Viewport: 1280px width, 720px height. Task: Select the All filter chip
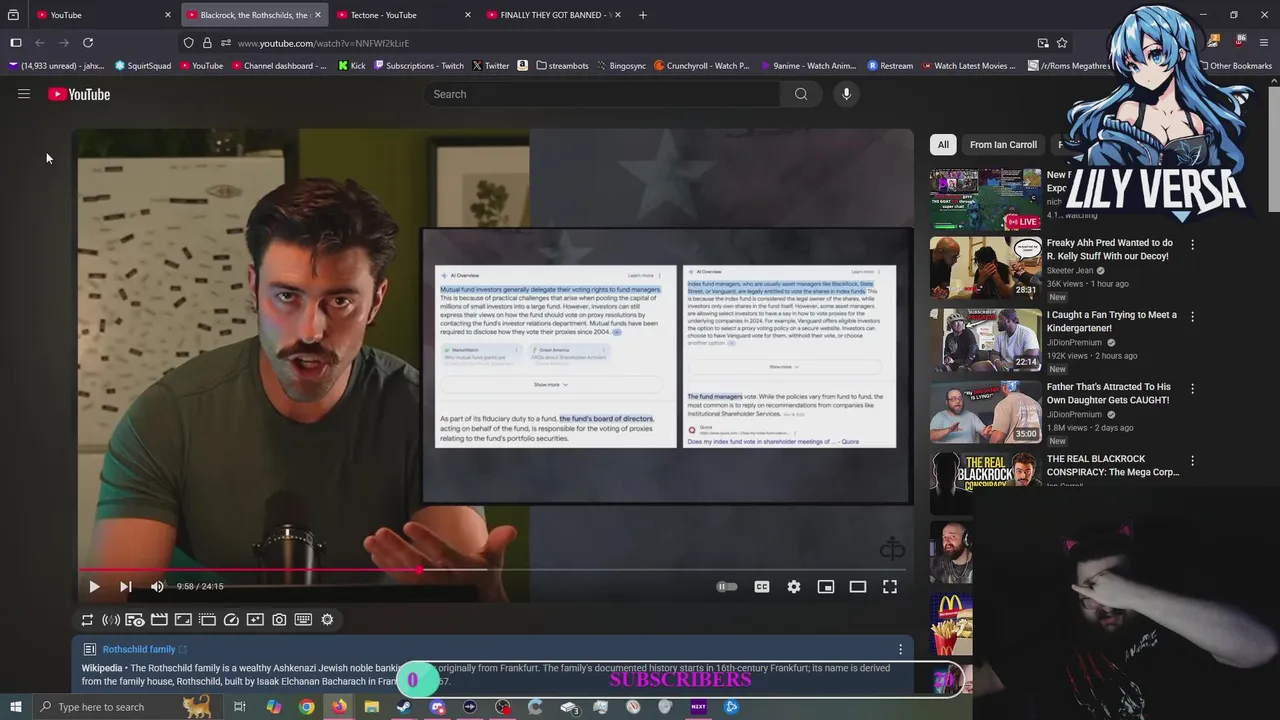943,145
